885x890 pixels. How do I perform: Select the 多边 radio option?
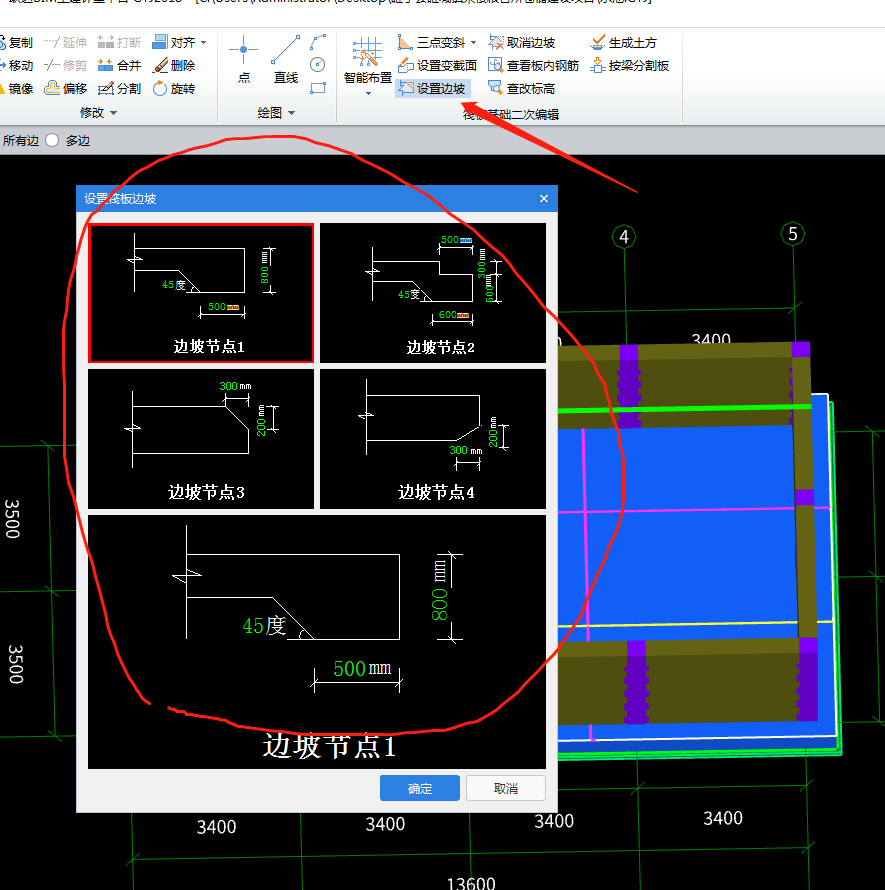point(52,140)
